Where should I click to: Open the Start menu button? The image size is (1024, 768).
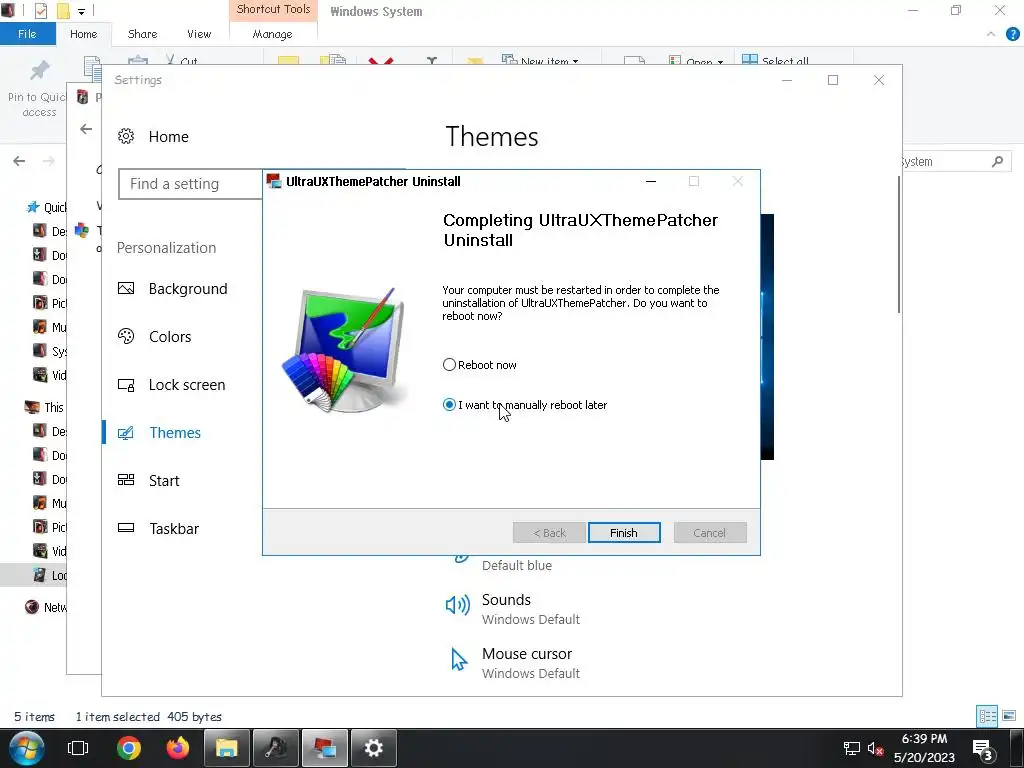point(27,748)
